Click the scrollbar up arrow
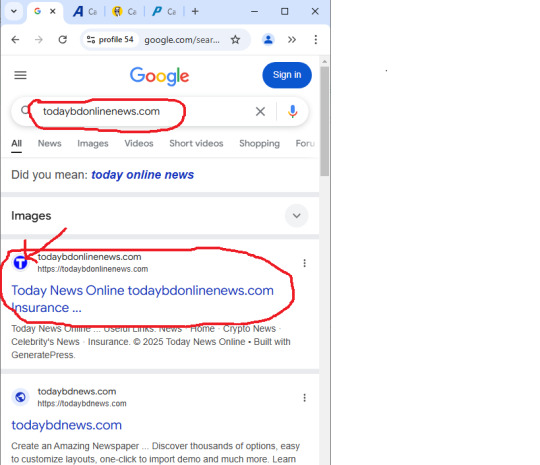The width and height of the screenshot is (540, 465). click(324, 62)
